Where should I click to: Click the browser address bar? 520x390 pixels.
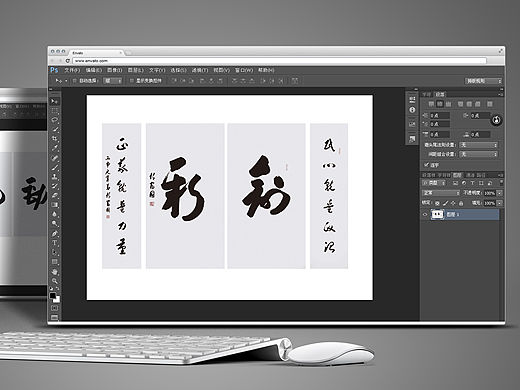pyautogui.click(x=279, y=61)
